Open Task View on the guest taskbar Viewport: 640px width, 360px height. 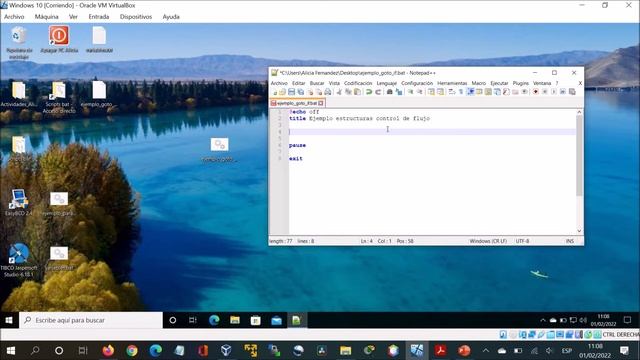click(193, 320)
